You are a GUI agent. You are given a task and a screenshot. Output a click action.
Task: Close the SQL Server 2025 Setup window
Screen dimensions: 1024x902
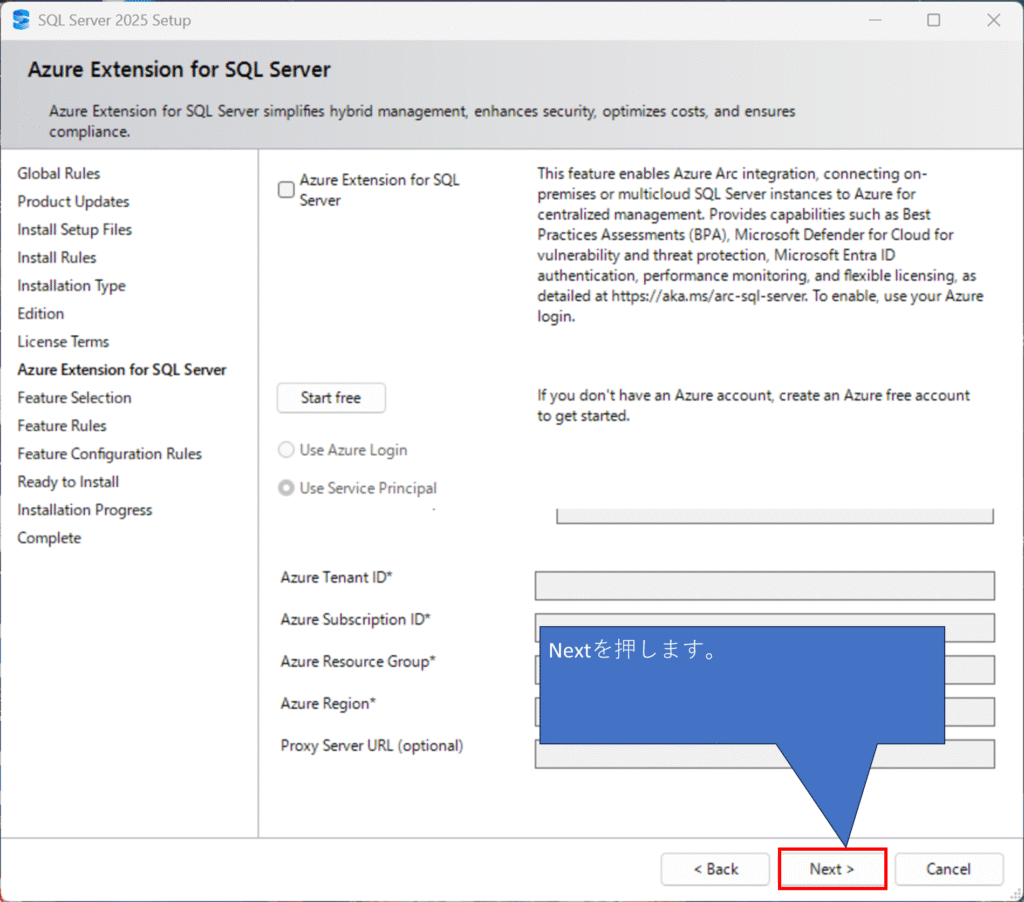pyautogui.click(x=993, y=20)
